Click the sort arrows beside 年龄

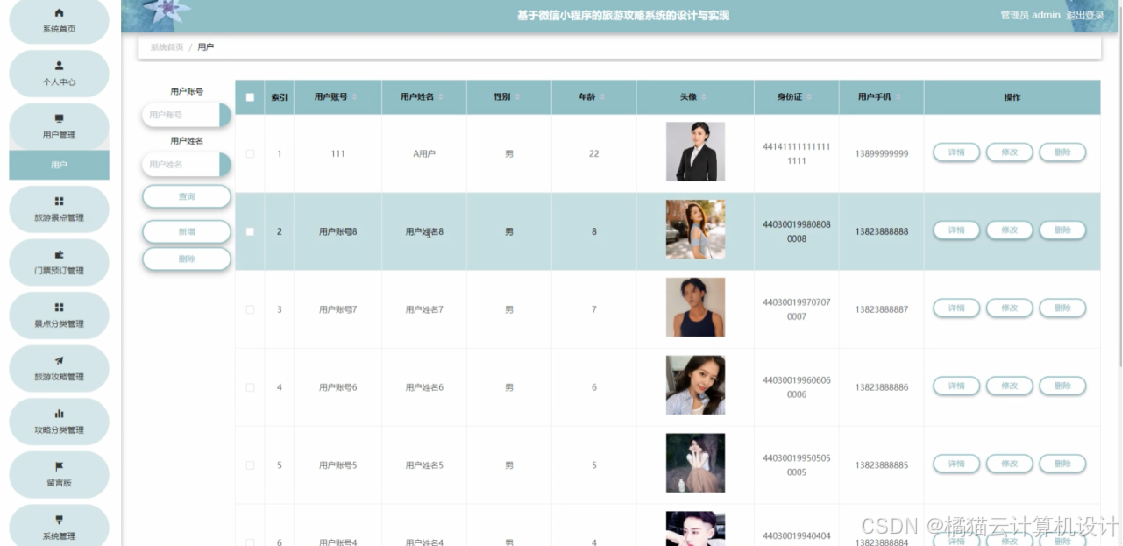coord(602,97)
